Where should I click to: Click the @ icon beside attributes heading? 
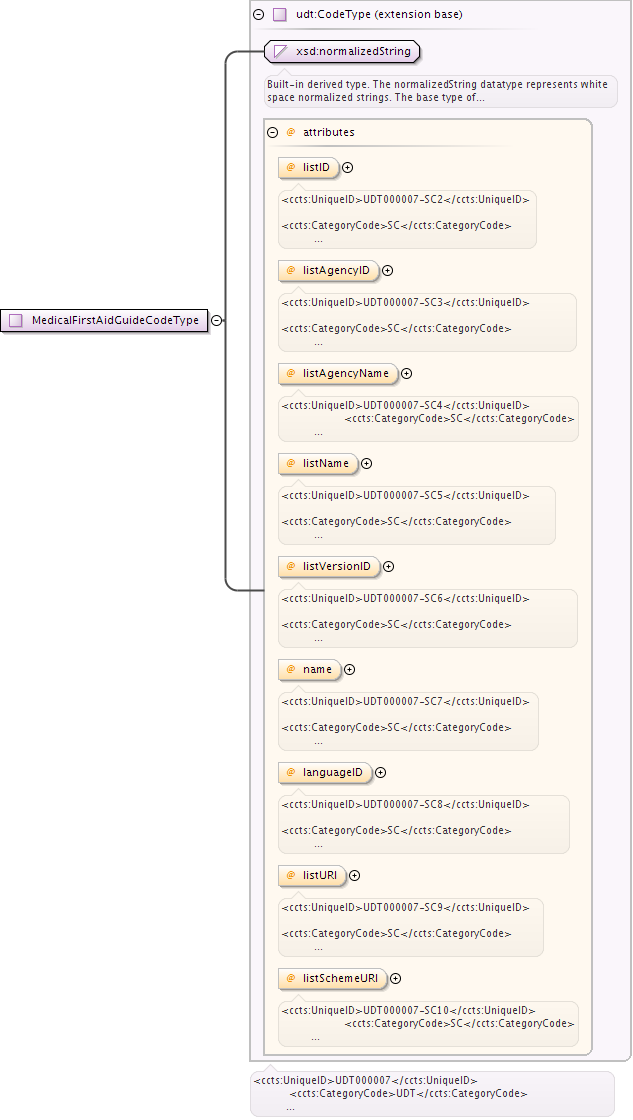click(x=291, y=132)
